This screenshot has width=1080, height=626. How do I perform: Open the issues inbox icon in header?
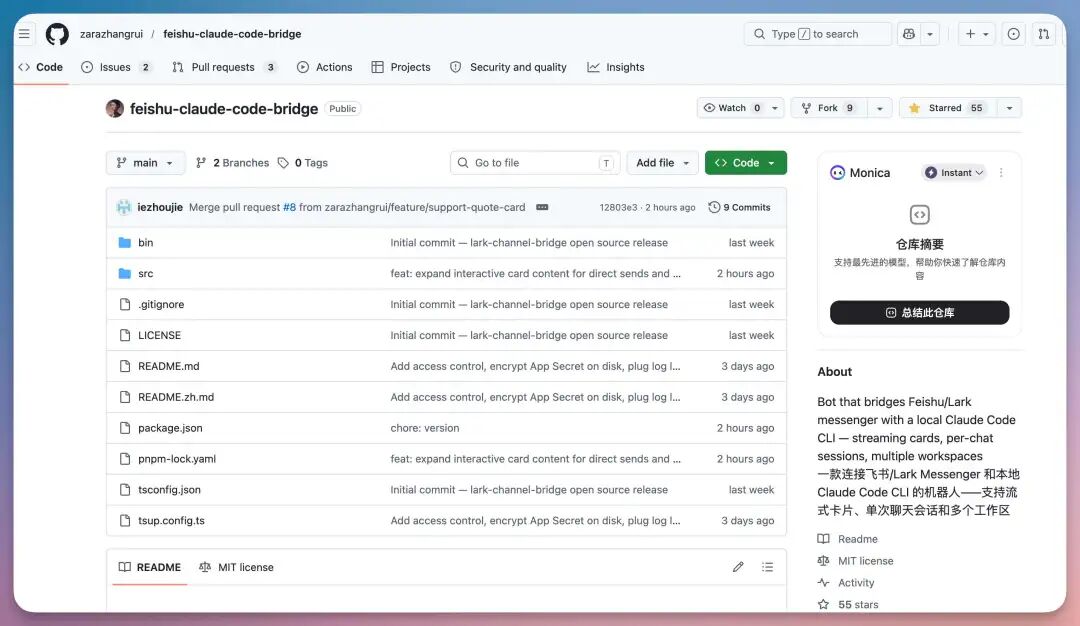point(1013,34)
